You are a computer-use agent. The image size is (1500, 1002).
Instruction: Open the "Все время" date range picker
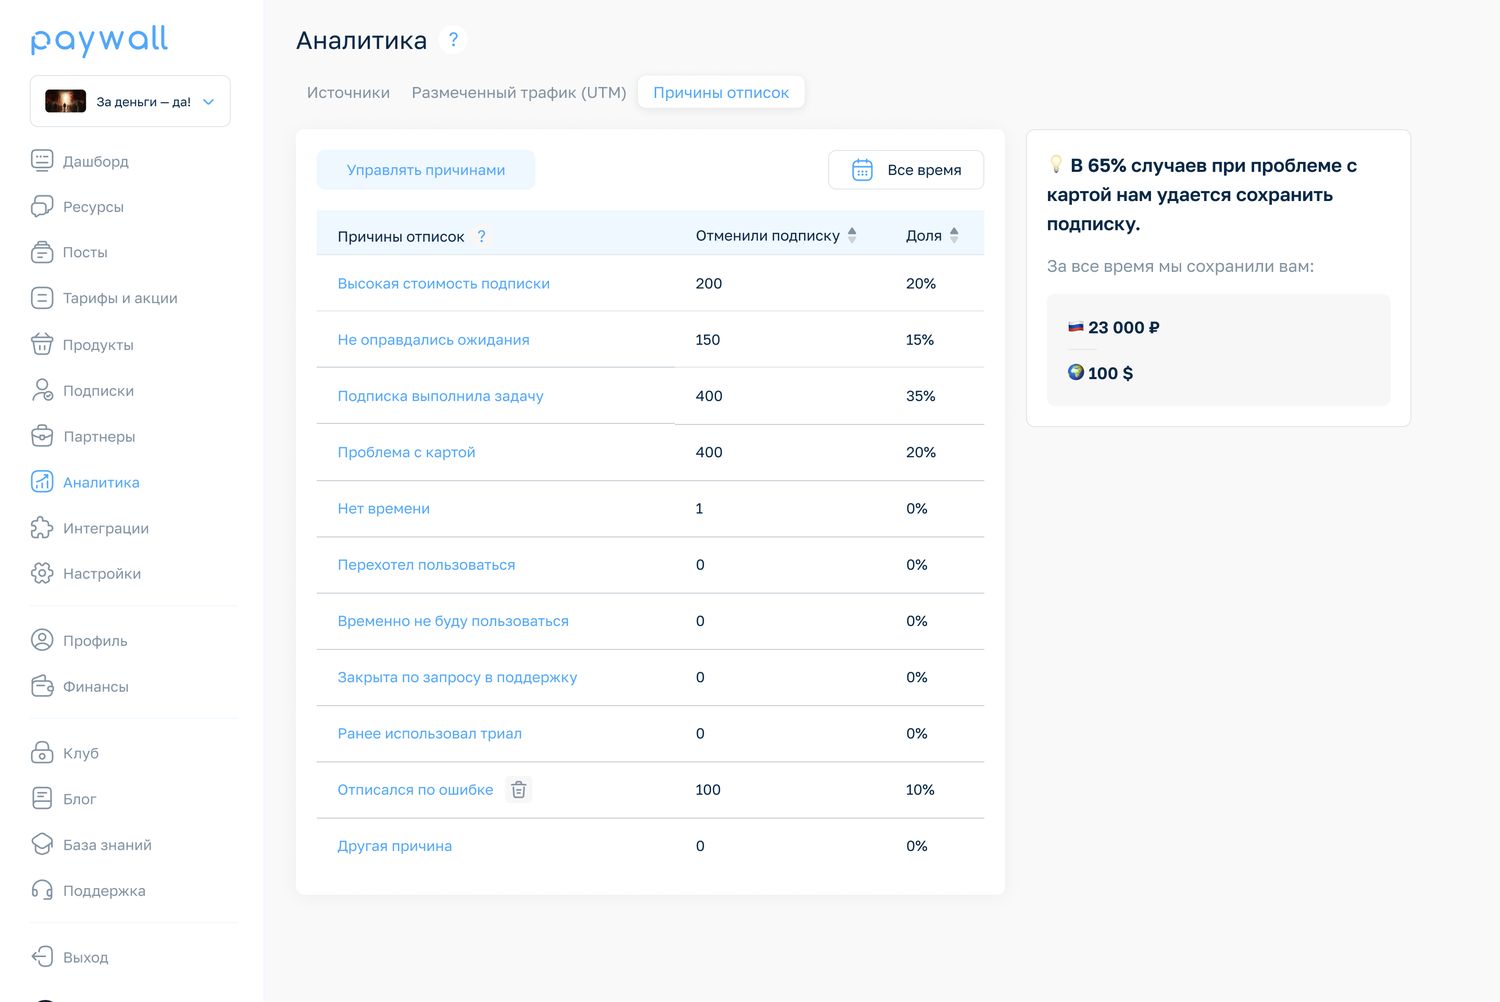[906, 170]
